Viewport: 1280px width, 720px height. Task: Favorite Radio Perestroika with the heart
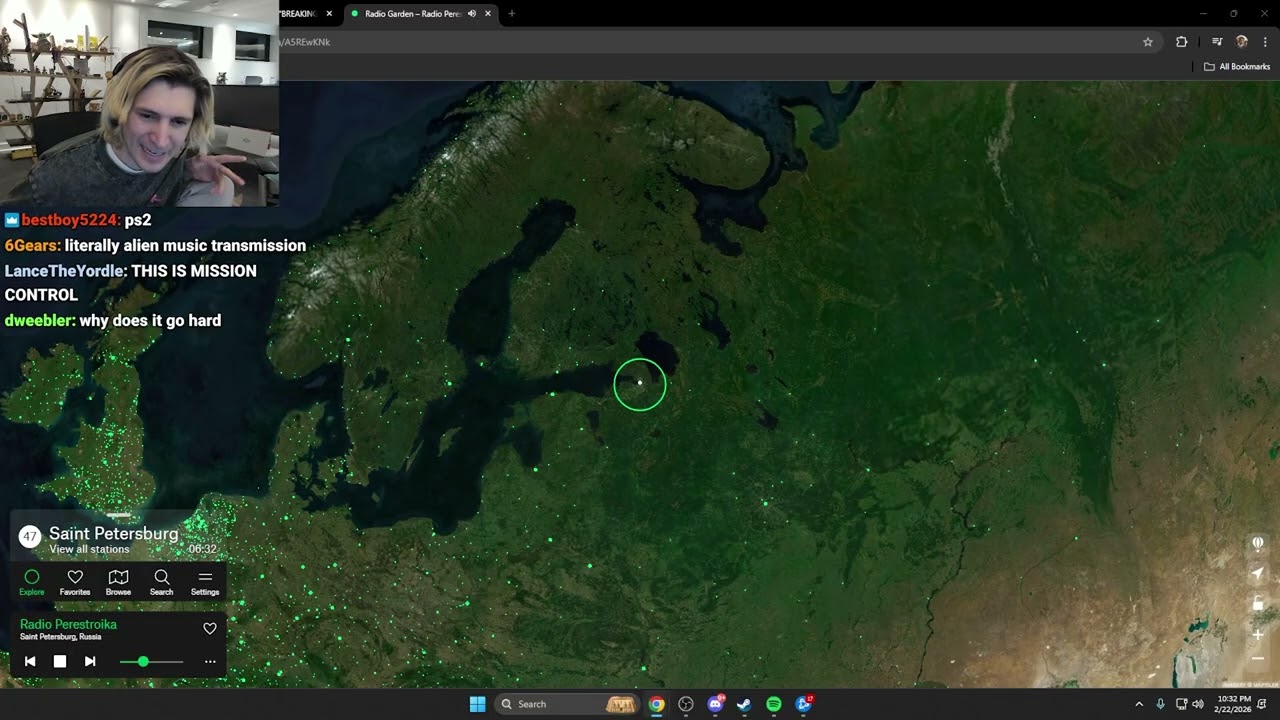coord(210,629)
